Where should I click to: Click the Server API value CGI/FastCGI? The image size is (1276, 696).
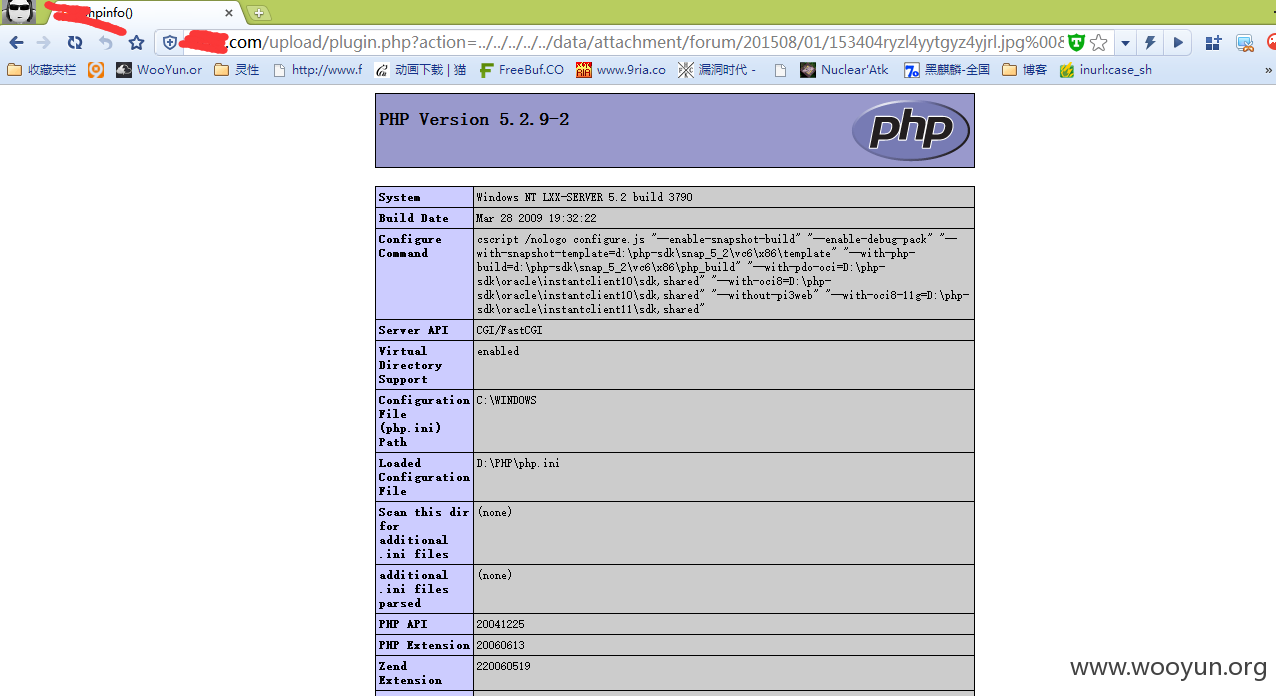pyautogui.click(x=509, y=330)
